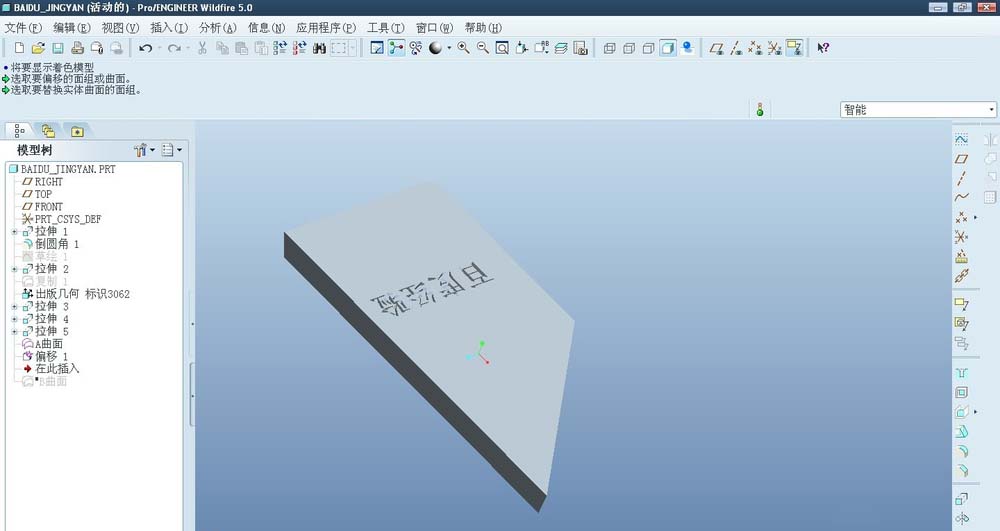
Task: Open the 视图(V) menu
Action: tap(120, 28)
